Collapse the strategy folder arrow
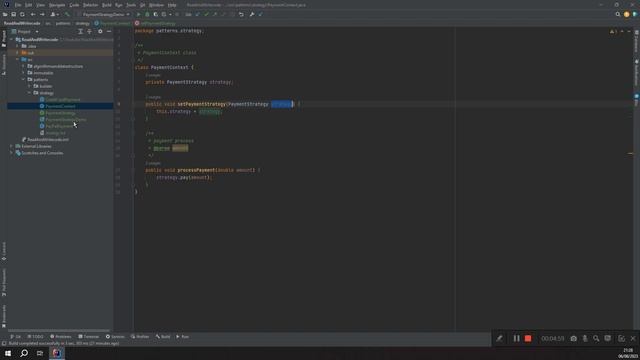The image size is (640, 360). (29, 93)
